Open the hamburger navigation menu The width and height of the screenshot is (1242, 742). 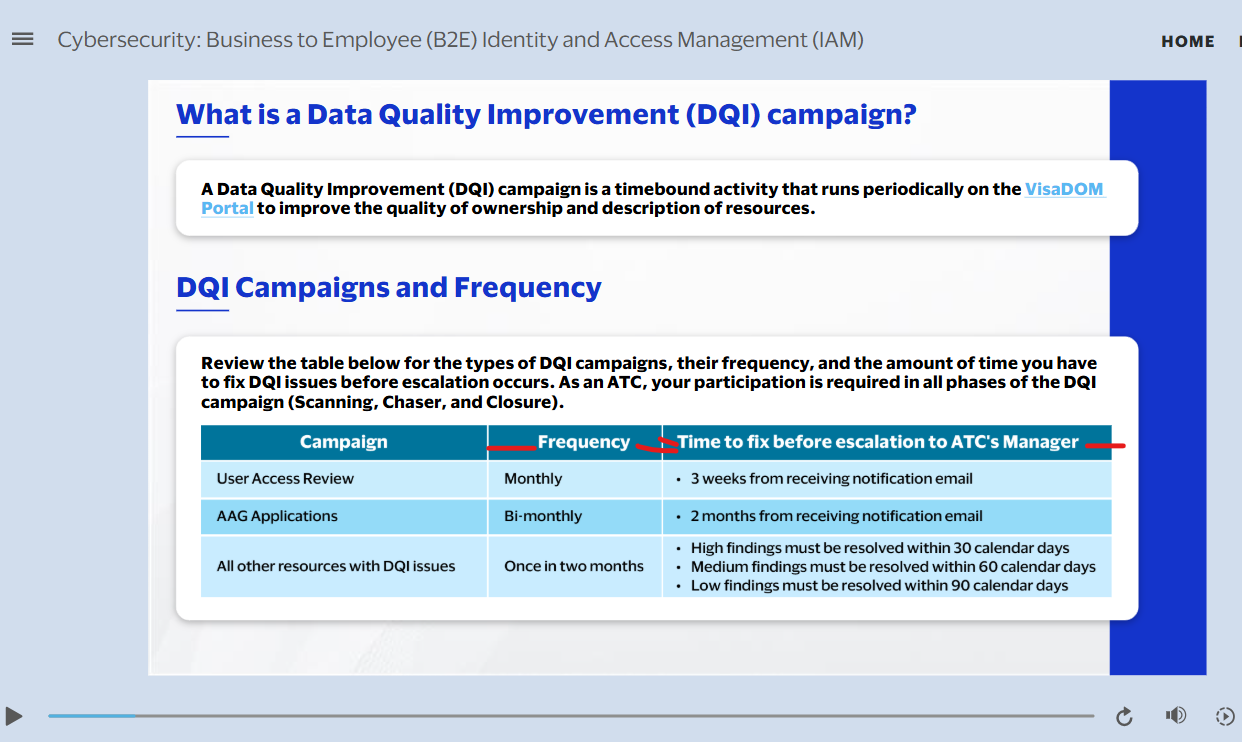click(x=22, y=39)
